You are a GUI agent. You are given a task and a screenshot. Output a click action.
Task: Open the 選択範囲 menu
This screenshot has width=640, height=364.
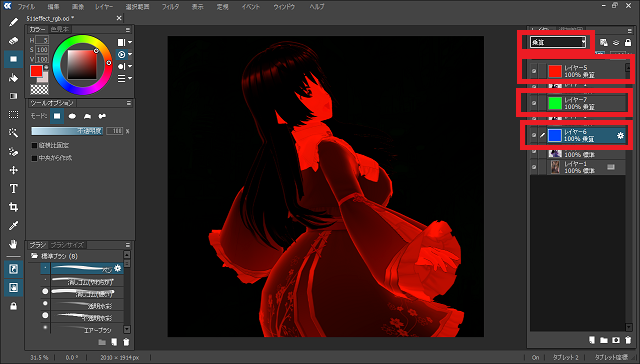coord(137,7)
